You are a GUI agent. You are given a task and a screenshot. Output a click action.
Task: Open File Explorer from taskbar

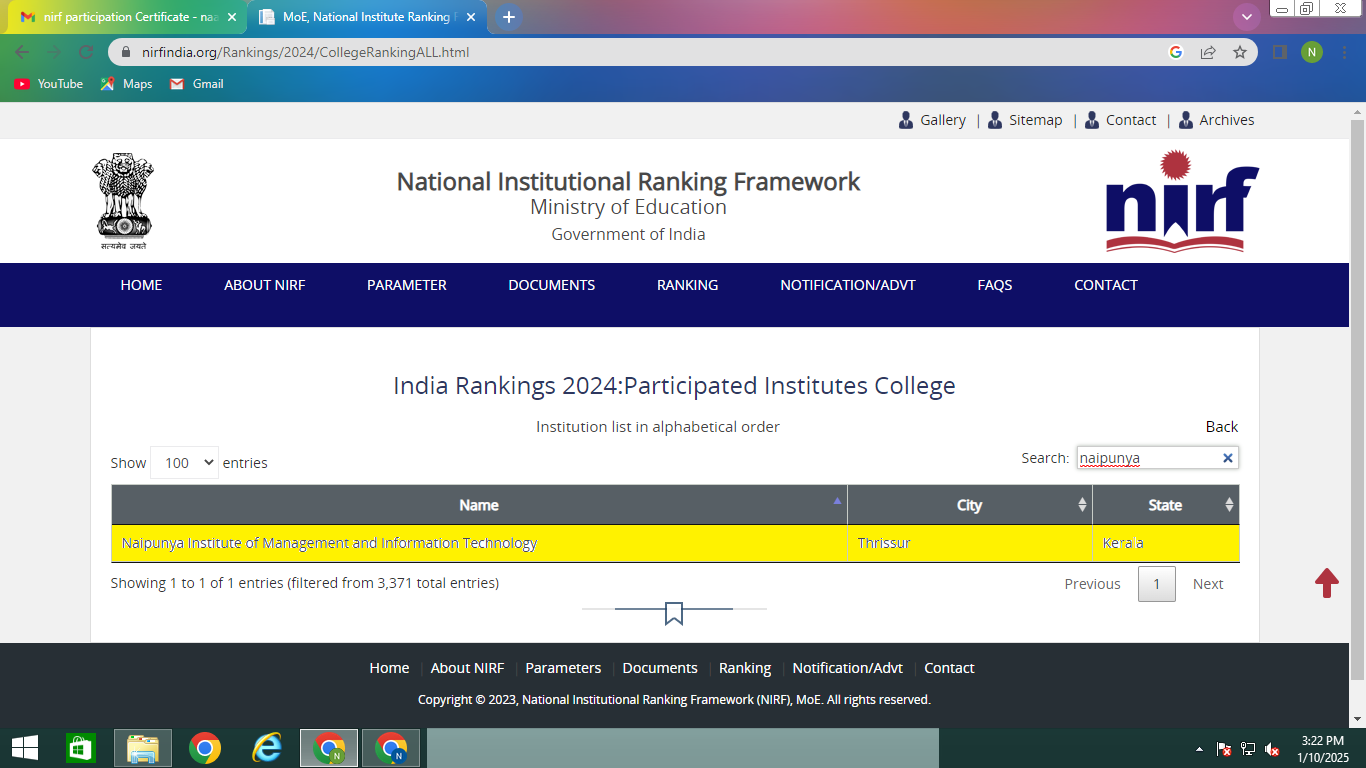click(x=143, y=748)
